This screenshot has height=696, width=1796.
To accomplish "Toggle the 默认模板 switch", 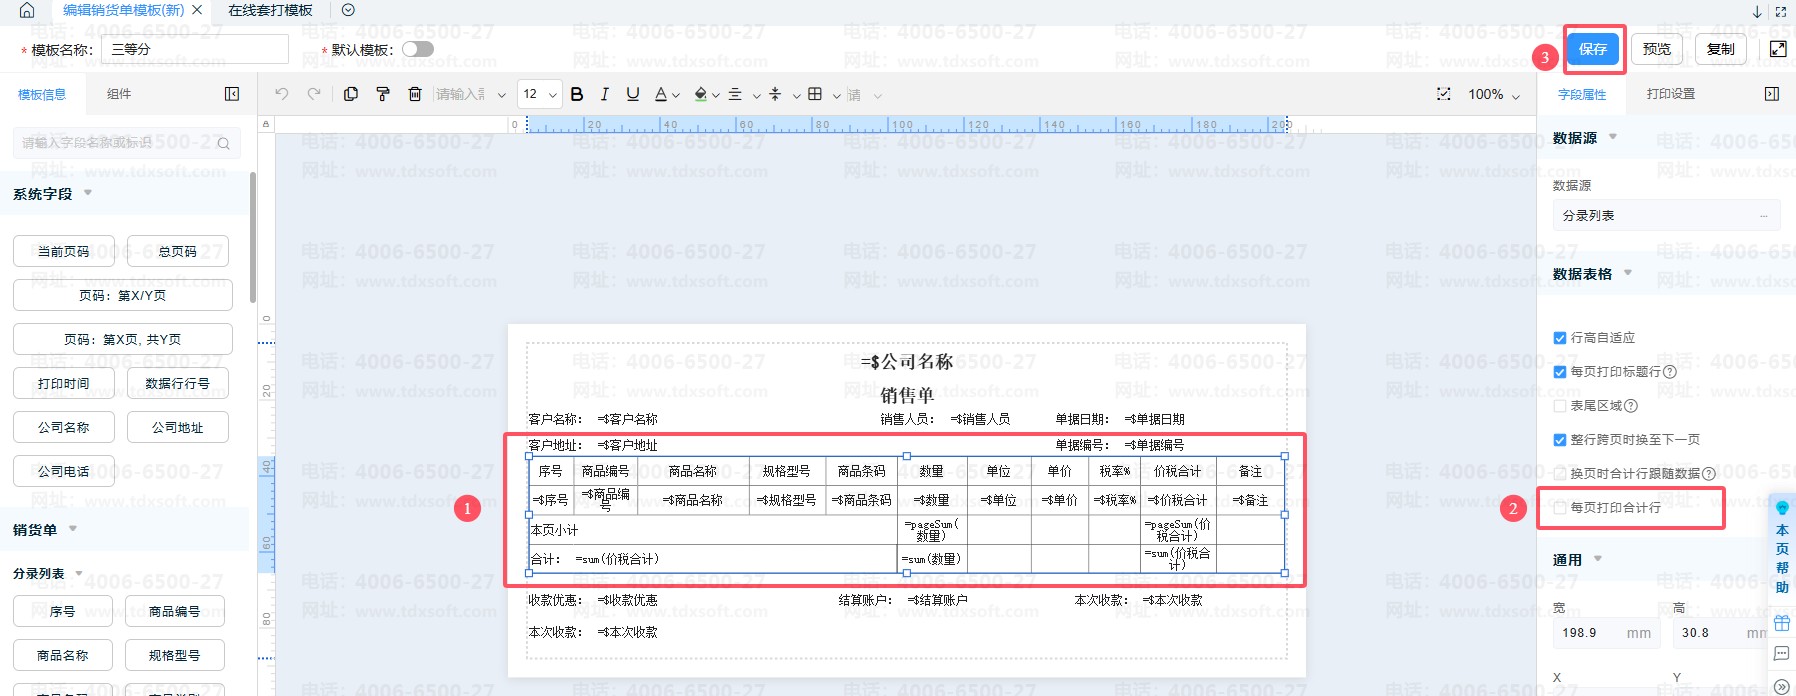I will [418, 49].
